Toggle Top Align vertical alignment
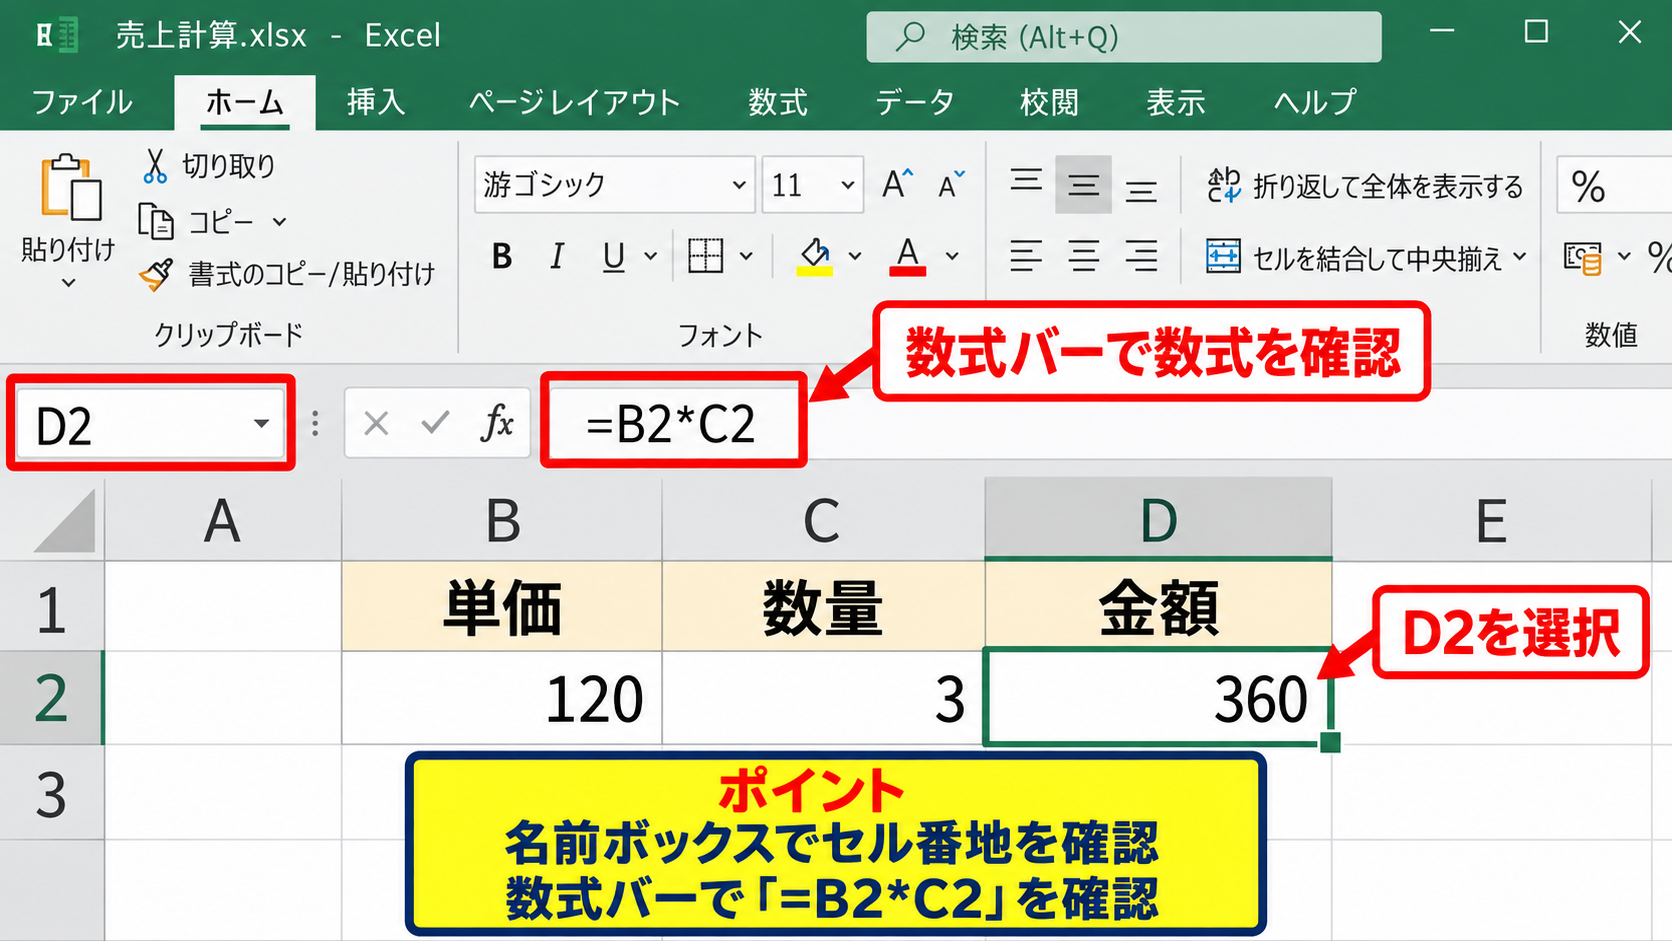Viewport: 1672px width, 941px height. 1026,183
